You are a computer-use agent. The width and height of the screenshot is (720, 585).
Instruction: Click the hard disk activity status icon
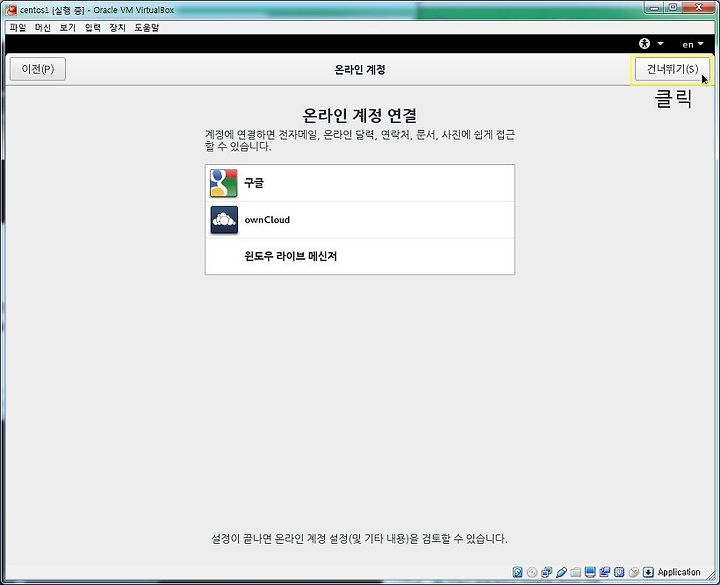[x=518, y=572]
